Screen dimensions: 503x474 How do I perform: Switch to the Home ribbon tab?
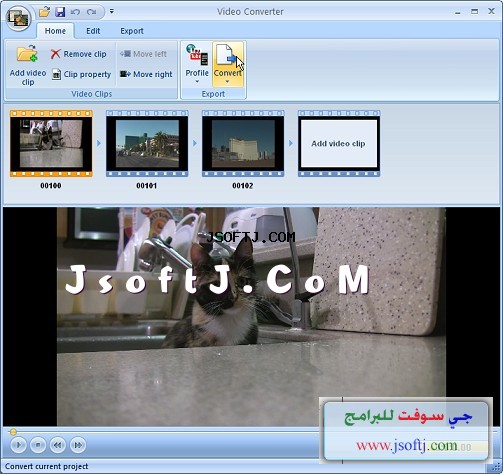tap(55, 31)
